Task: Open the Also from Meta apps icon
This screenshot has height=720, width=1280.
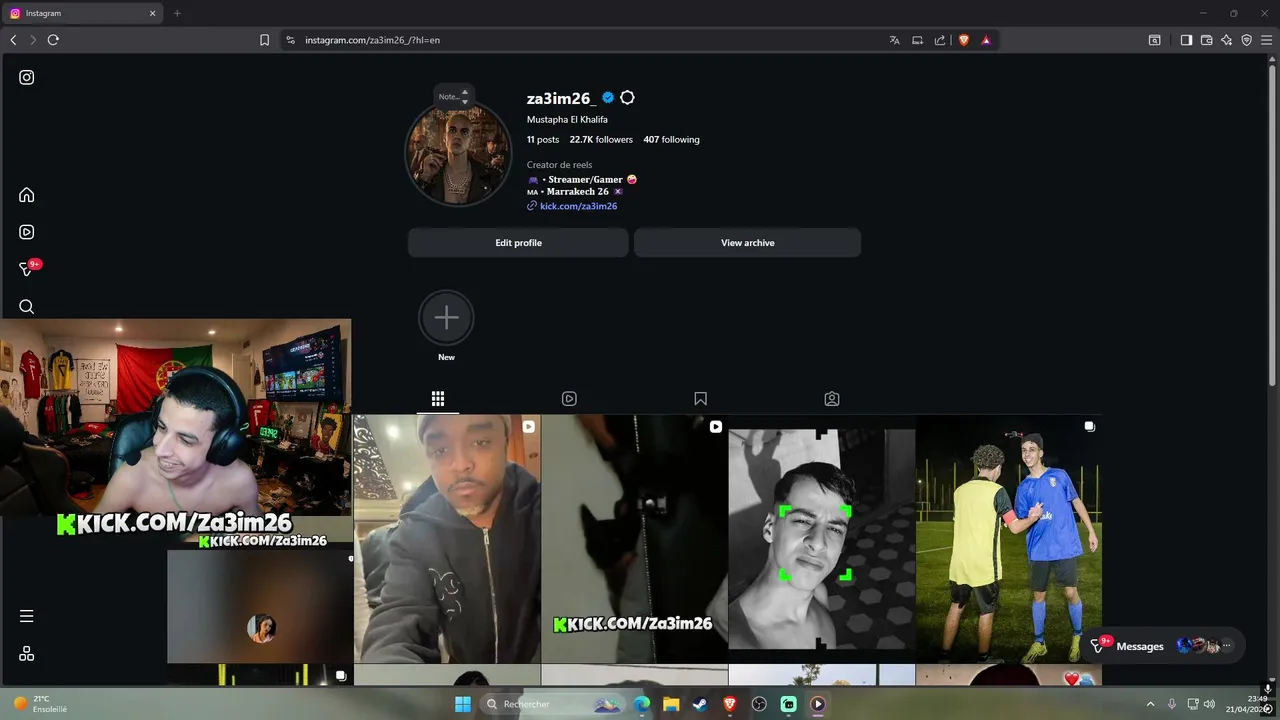Action: [x=27, y=653]
